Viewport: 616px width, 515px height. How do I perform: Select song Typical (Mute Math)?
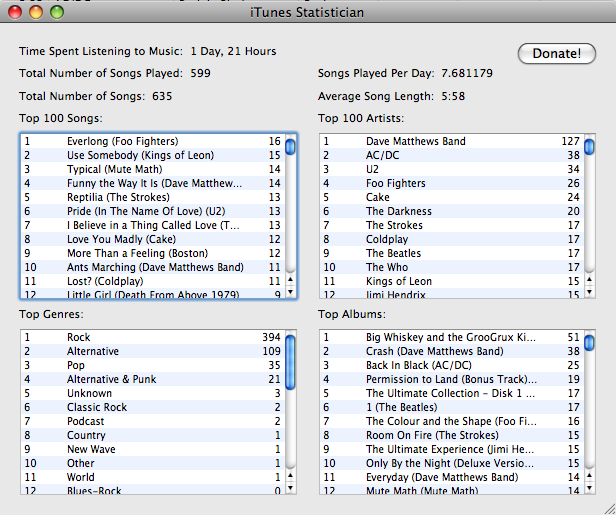[x=153, y=169]
